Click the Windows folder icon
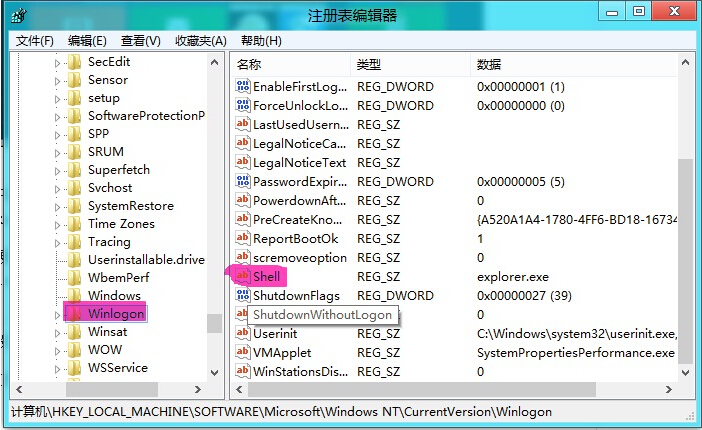The width and height of the screenshot is (702, 430). 74,295
